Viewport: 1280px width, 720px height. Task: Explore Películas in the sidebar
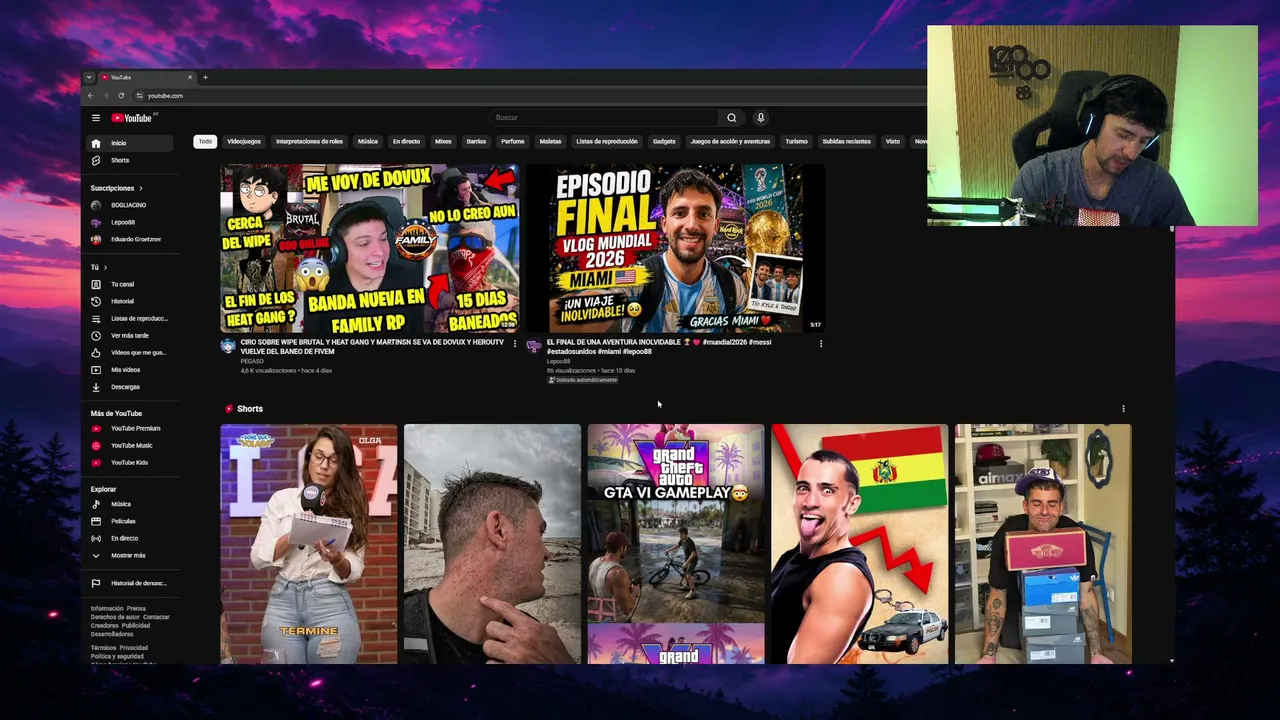130,521
